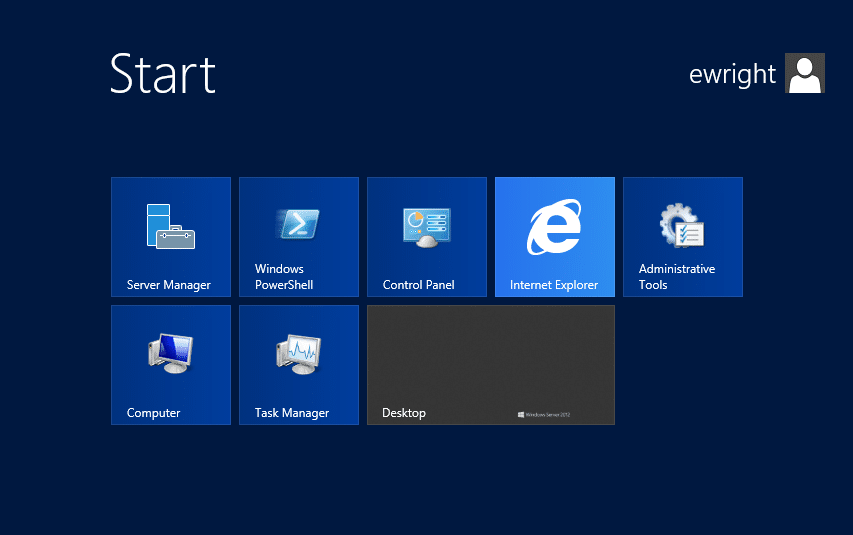Click the Administrative Tools gear icon
853x535 pixels.
(x=682, y=226)
